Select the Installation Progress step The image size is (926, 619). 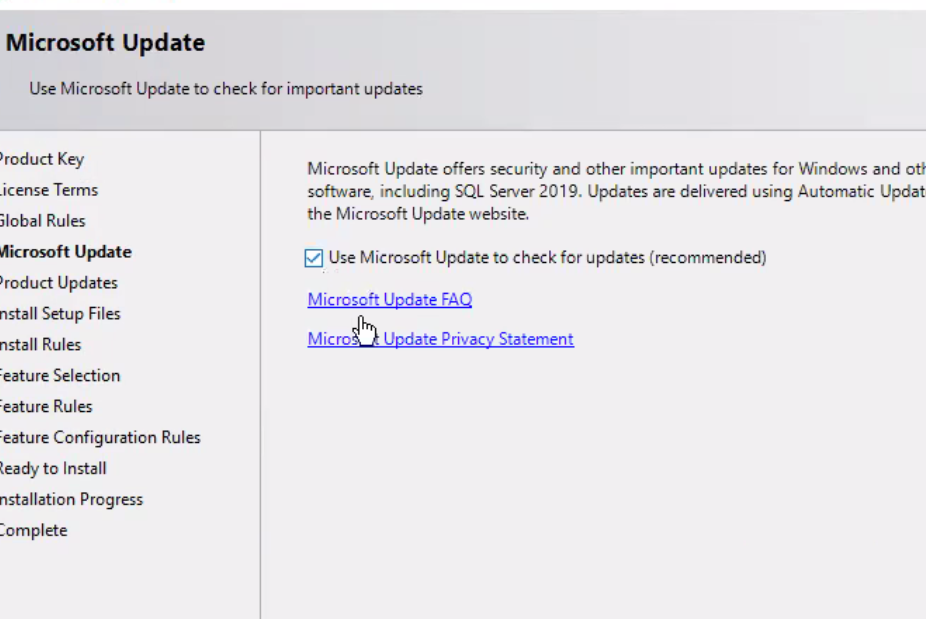(71, 499)
